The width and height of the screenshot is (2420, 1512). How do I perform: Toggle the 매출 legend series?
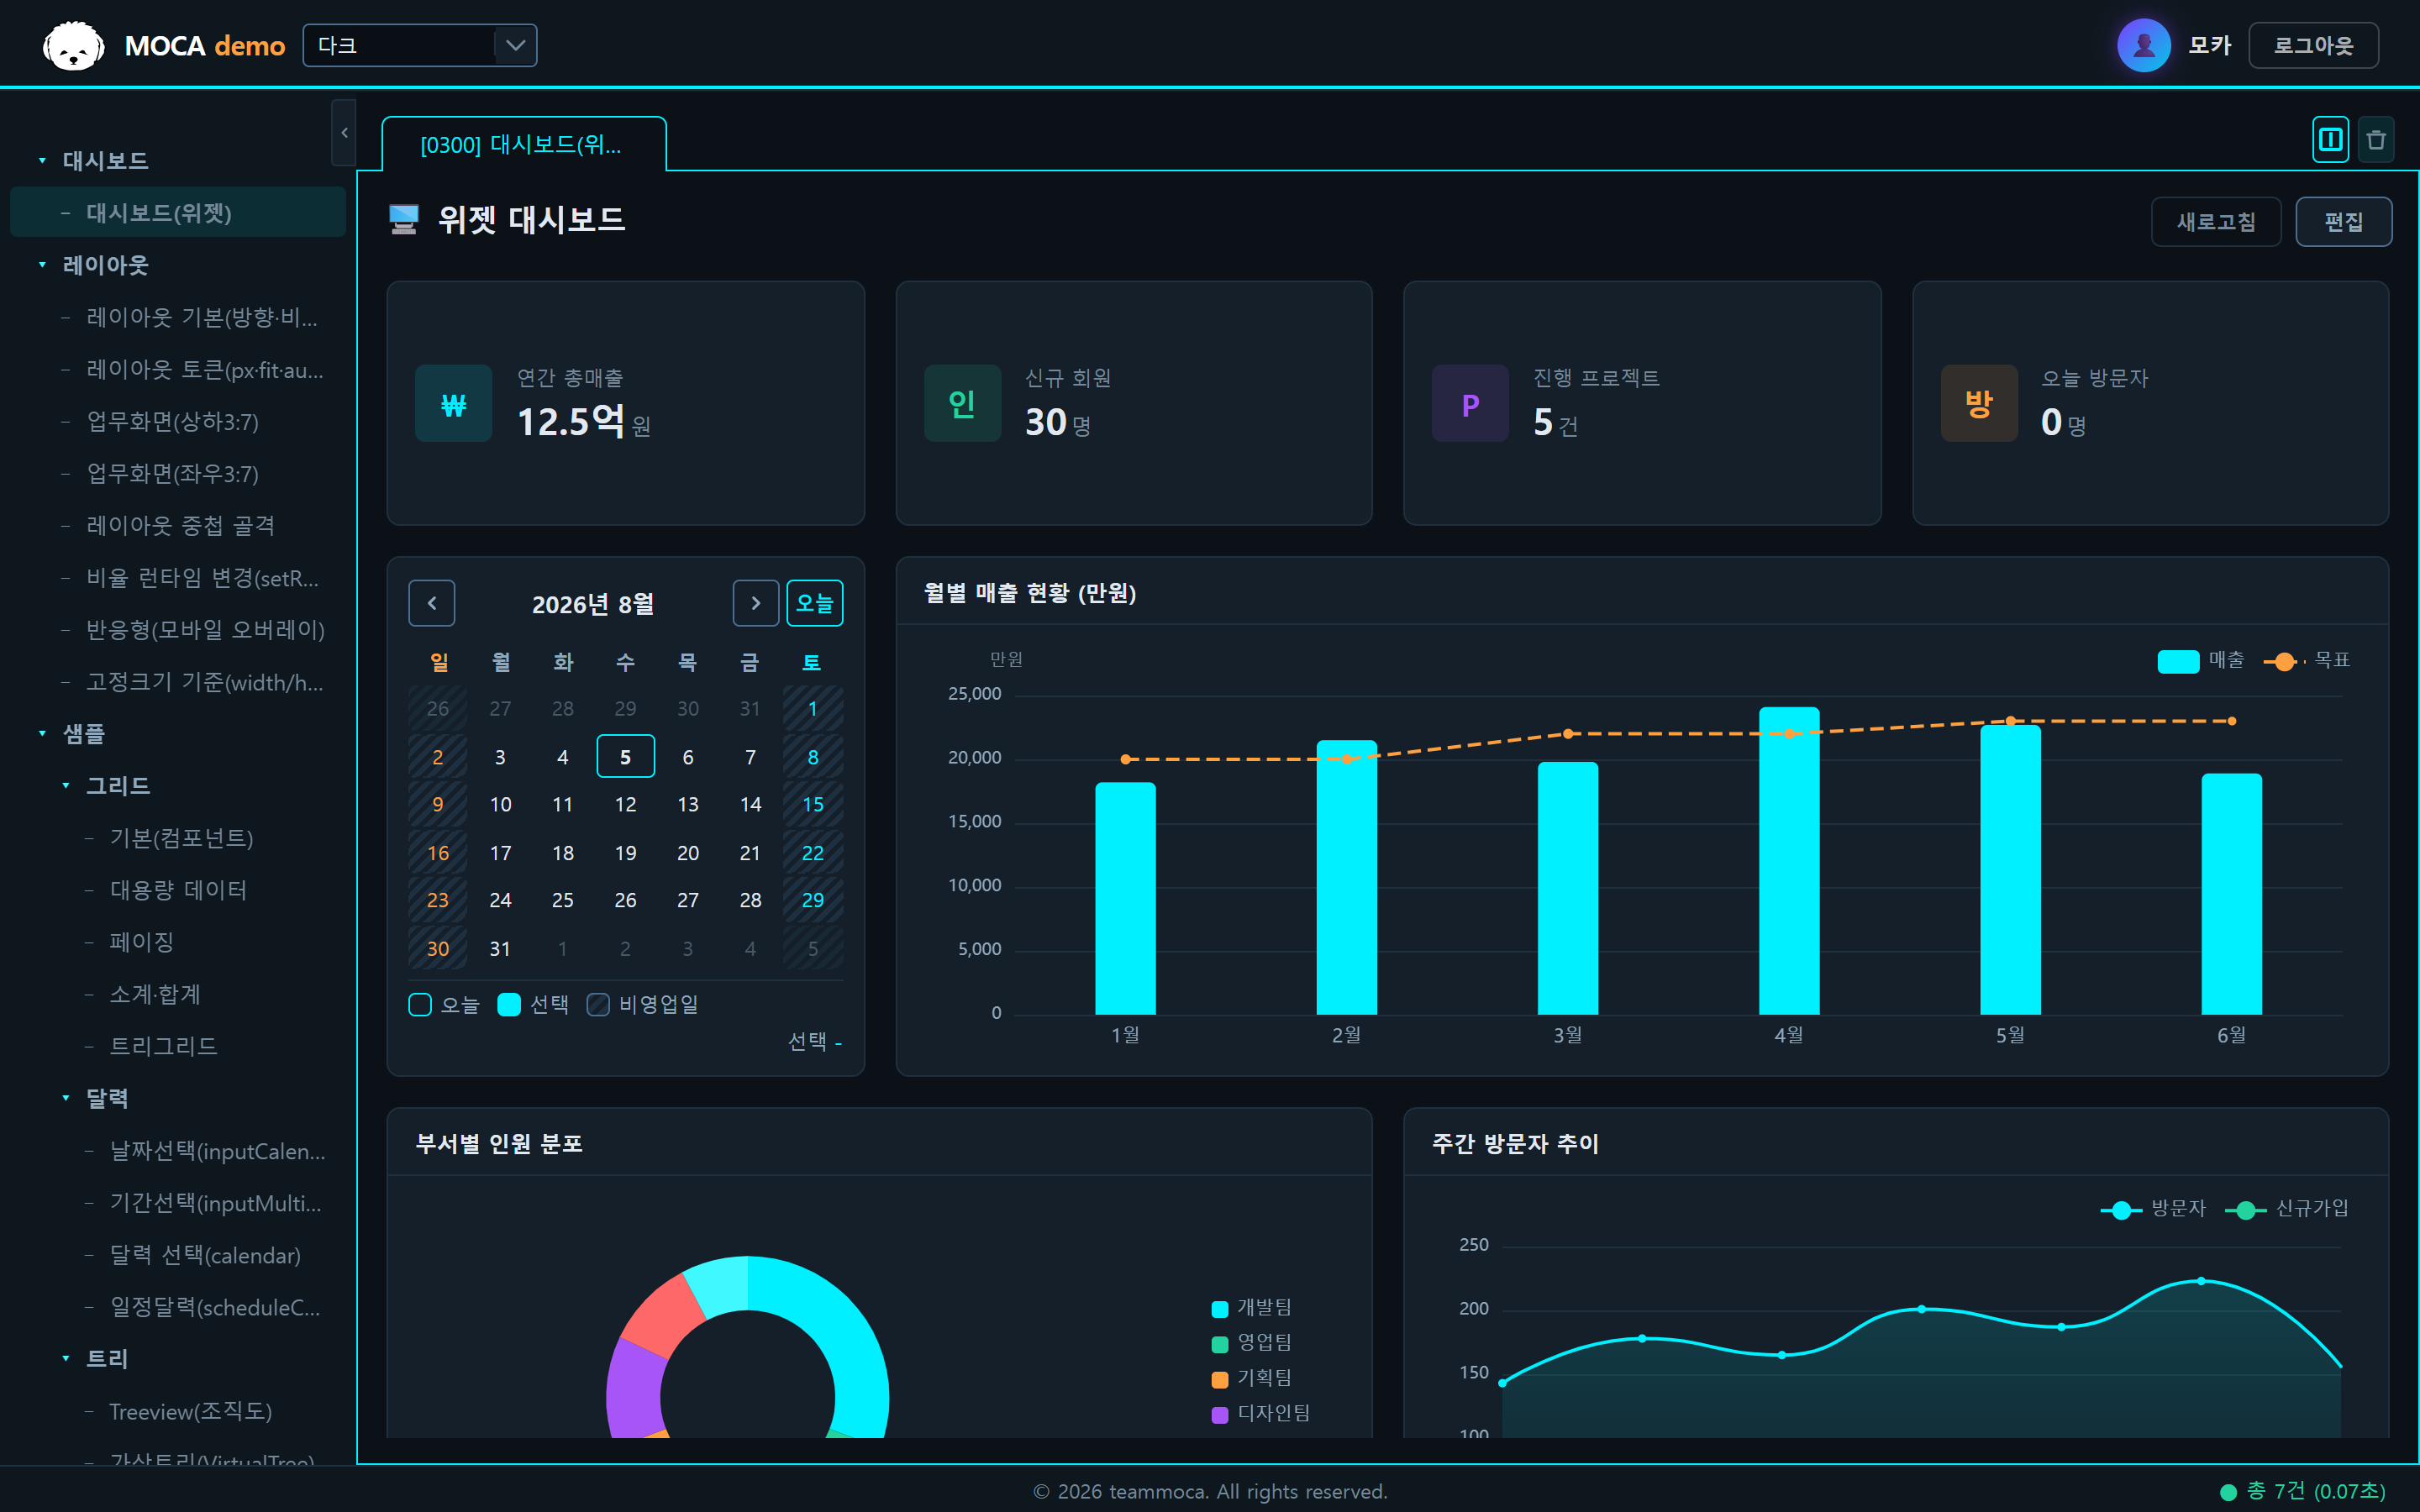click(2201, 660)
